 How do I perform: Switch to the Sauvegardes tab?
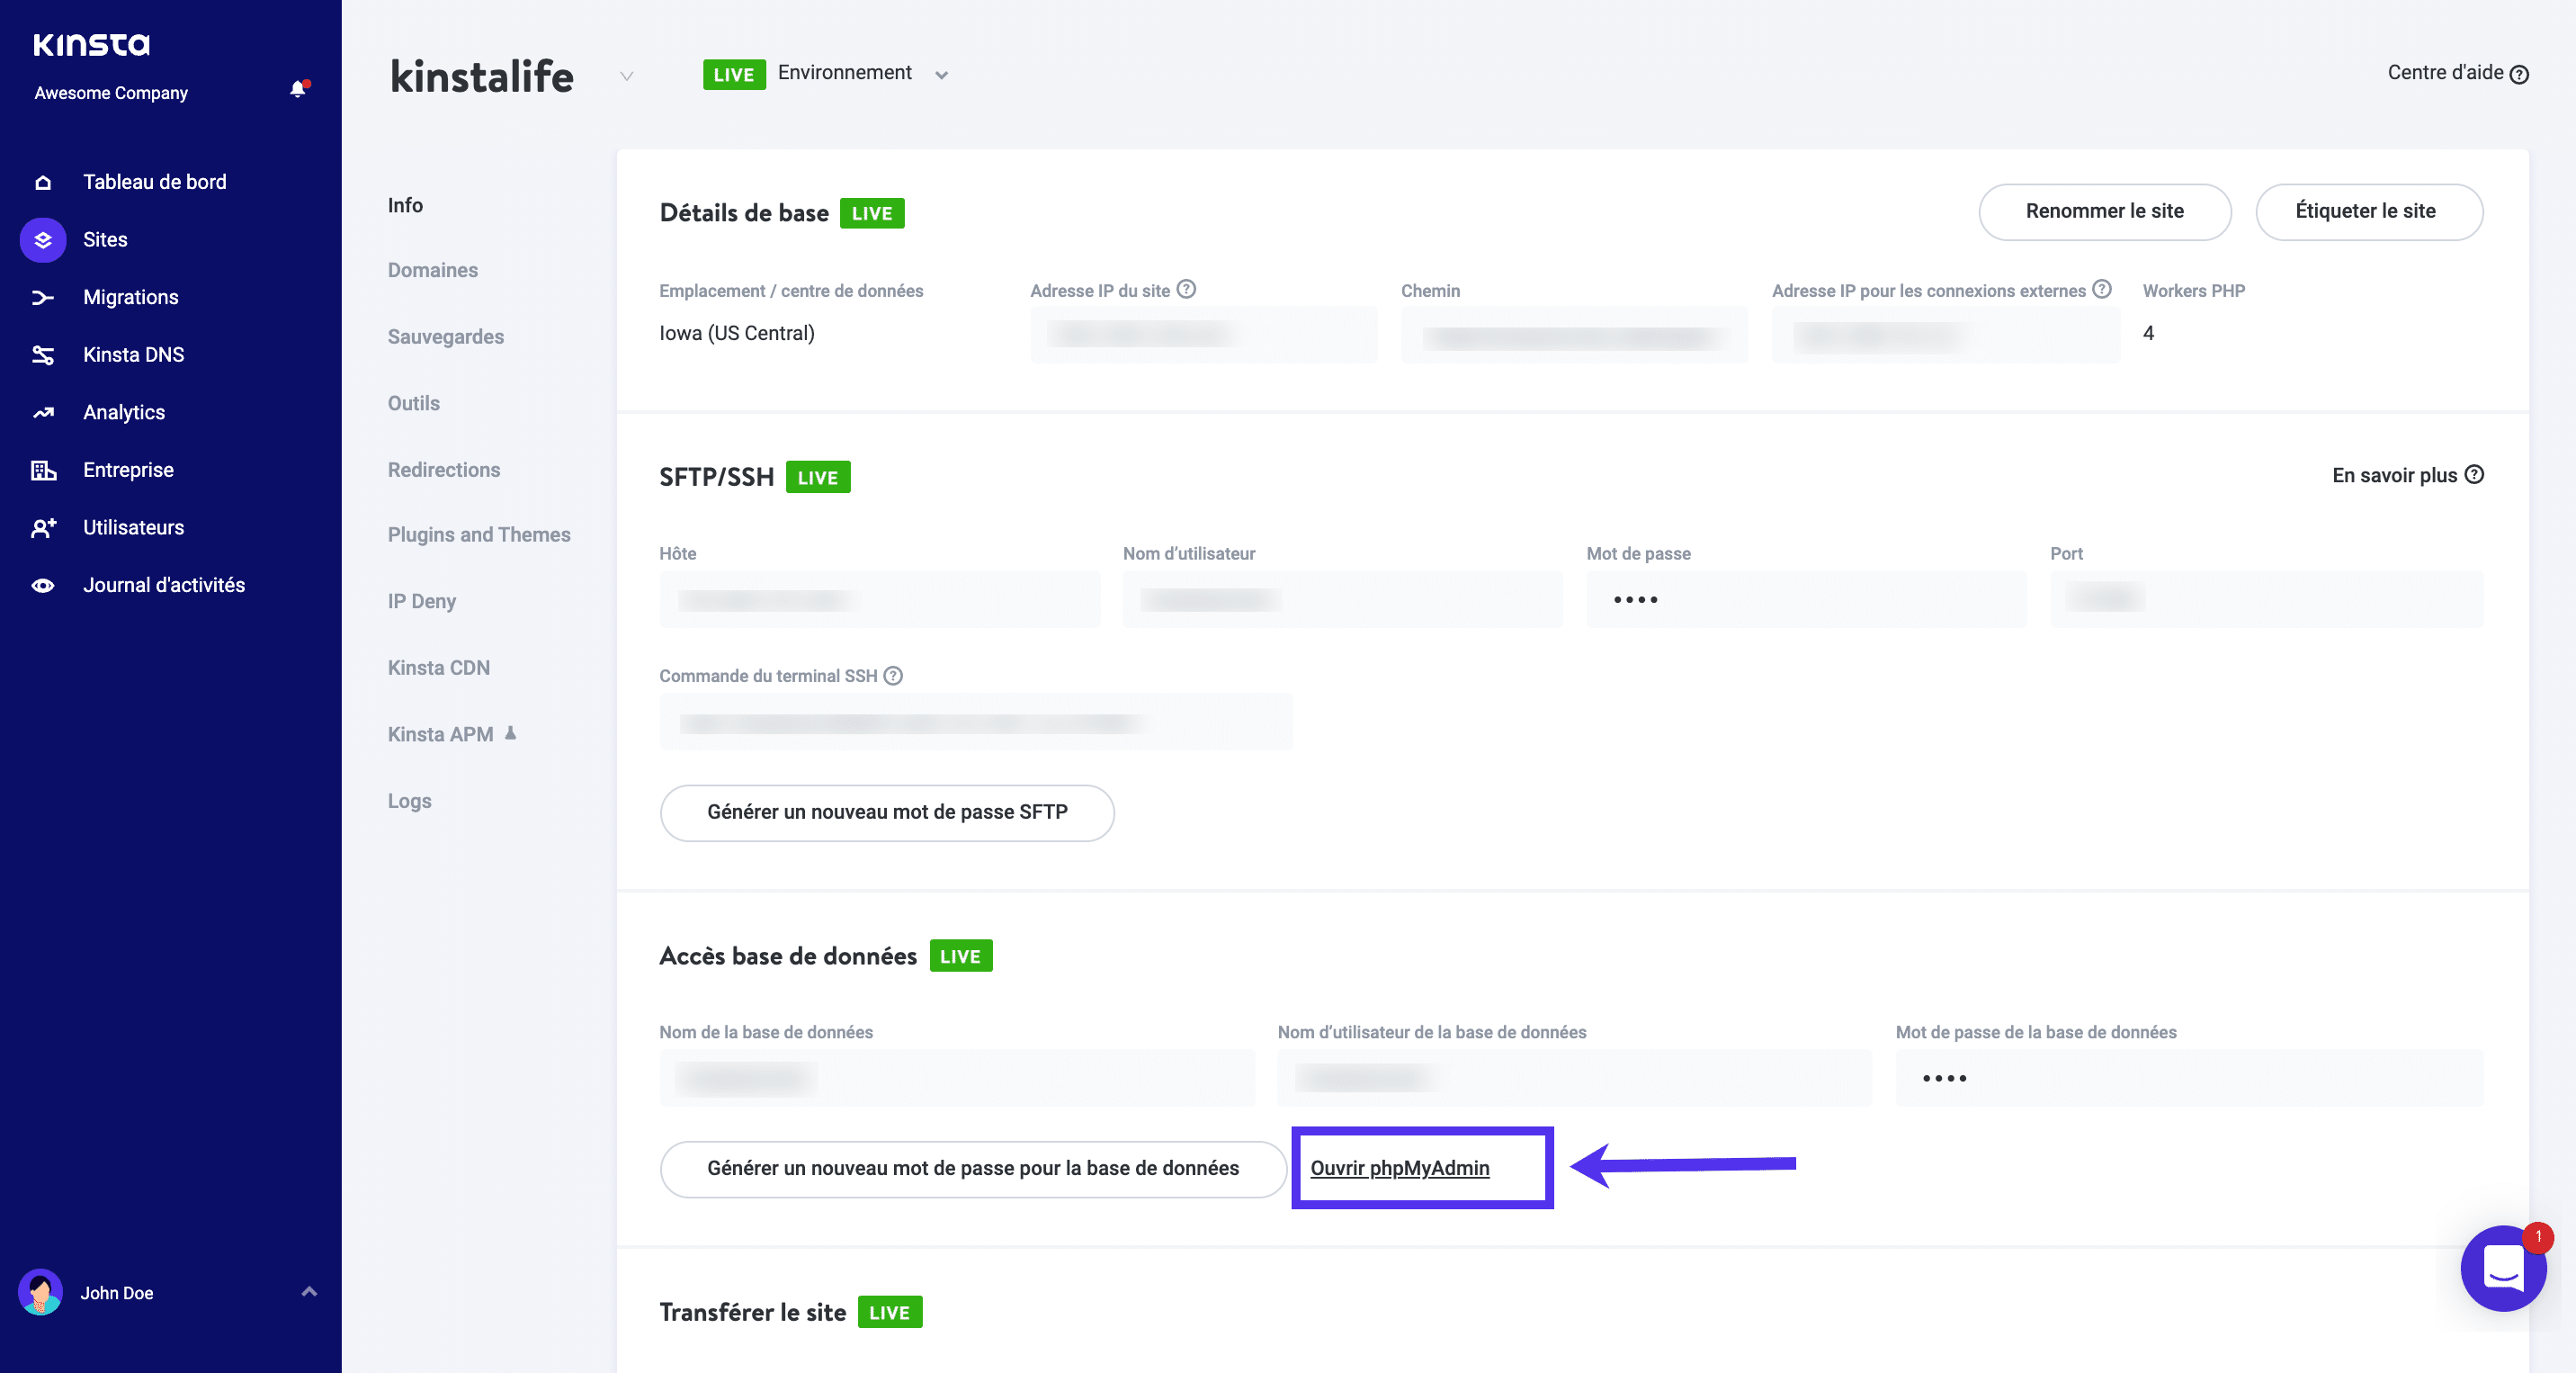coord(445,337)
